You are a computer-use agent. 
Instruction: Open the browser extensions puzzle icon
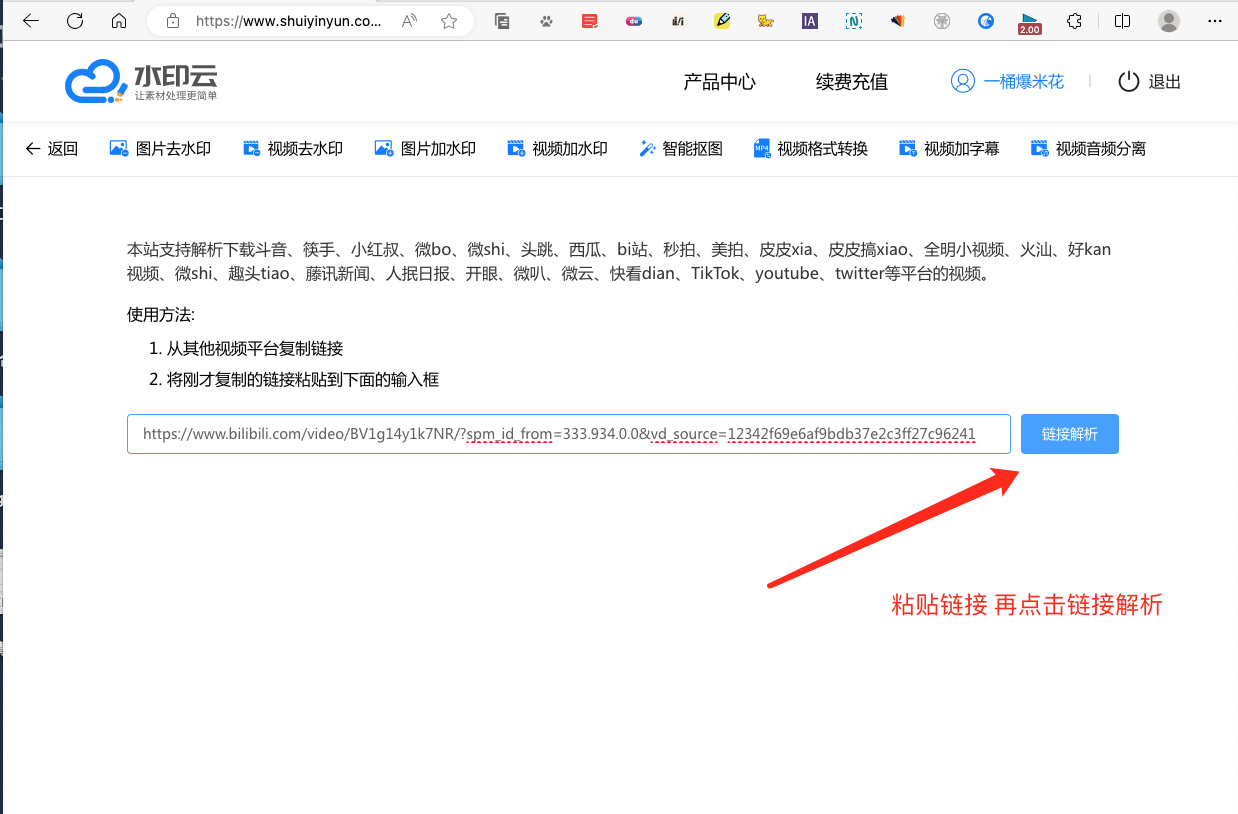(1074, 21)
